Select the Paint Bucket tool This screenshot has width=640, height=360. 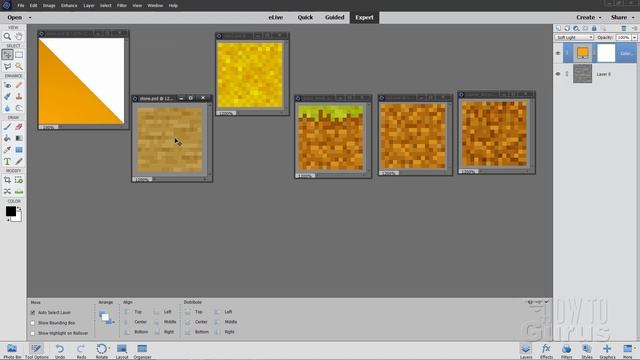point(7,138)
